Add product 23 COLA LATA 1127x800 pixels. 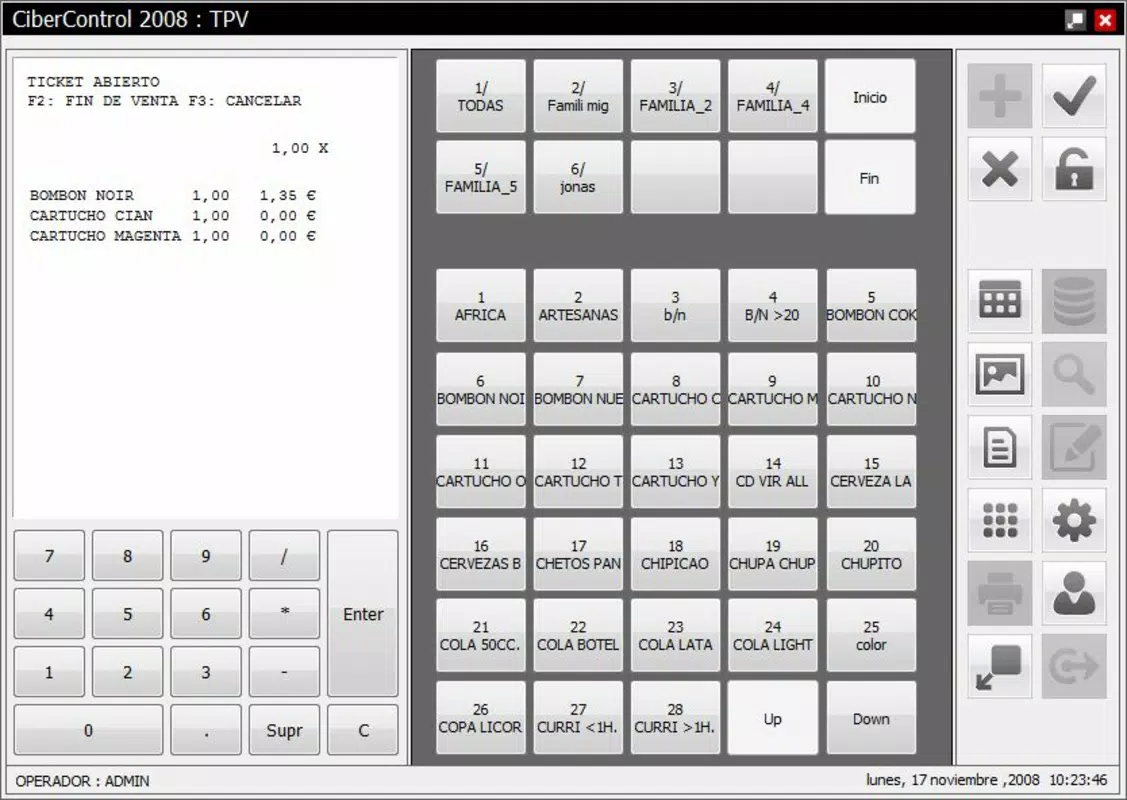click(676, 635)
